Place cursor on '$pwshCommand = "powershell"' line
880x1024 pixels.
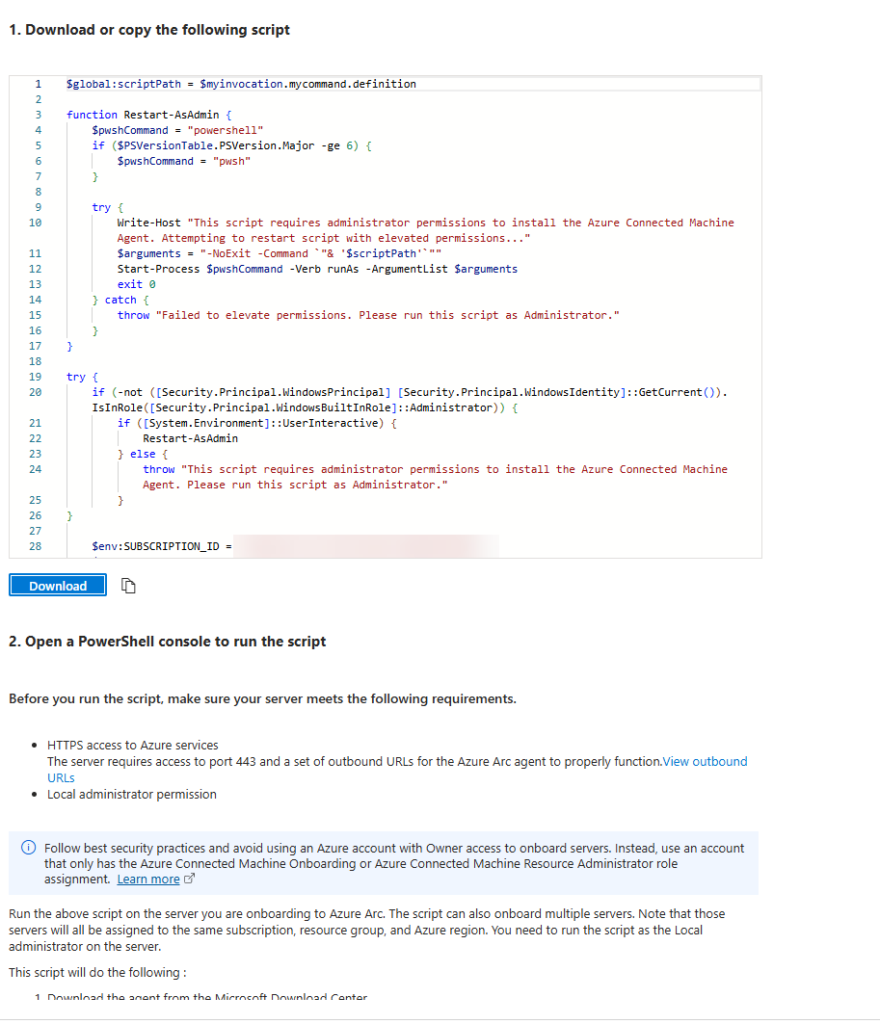pyautogui.click(x=178, y=131)
